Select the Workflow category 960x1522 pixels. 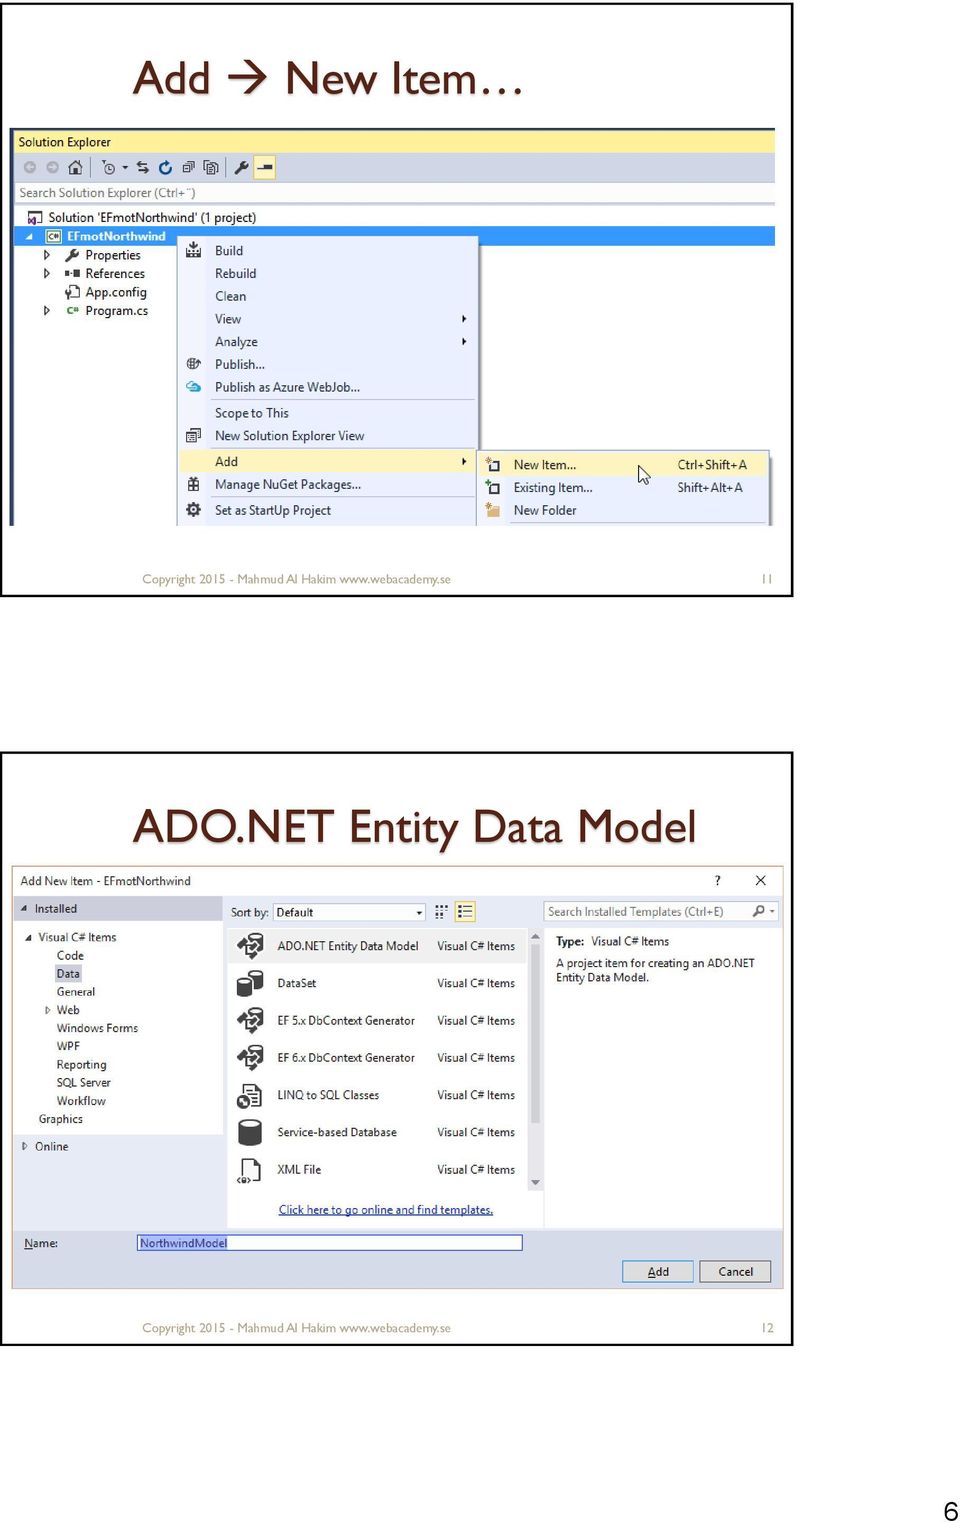(81, 1101)
